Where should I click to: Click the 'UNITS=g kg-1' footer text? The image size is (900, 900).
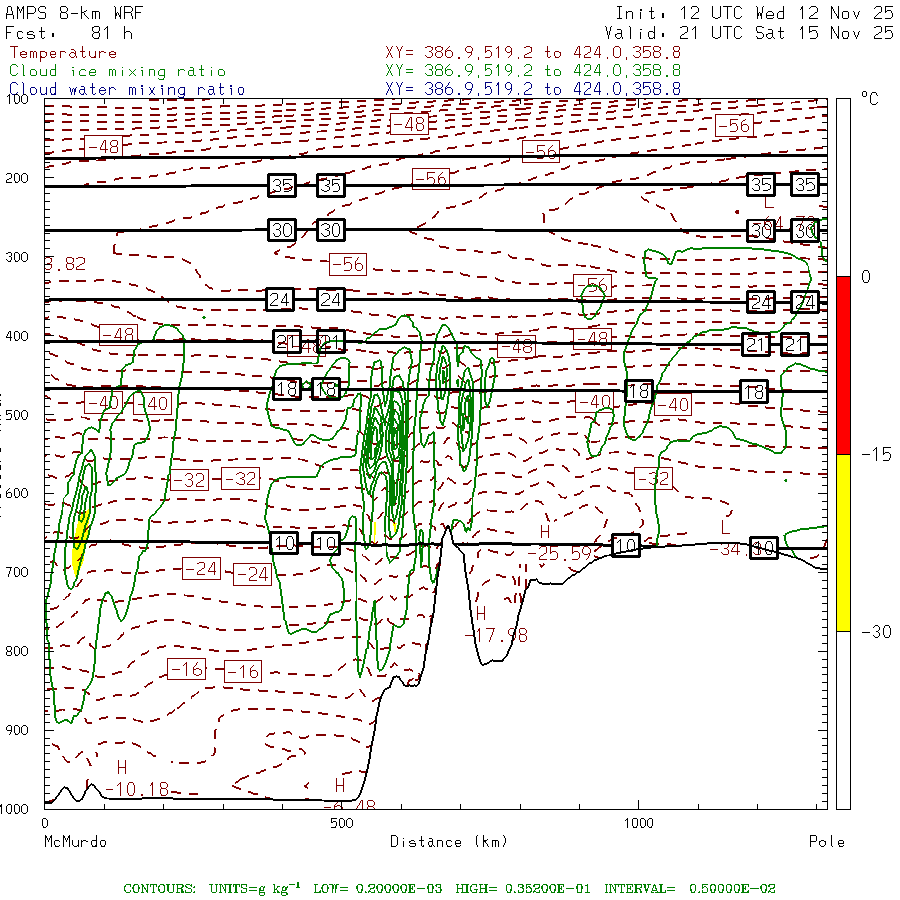pyautogui.click(x=254, y=889)
